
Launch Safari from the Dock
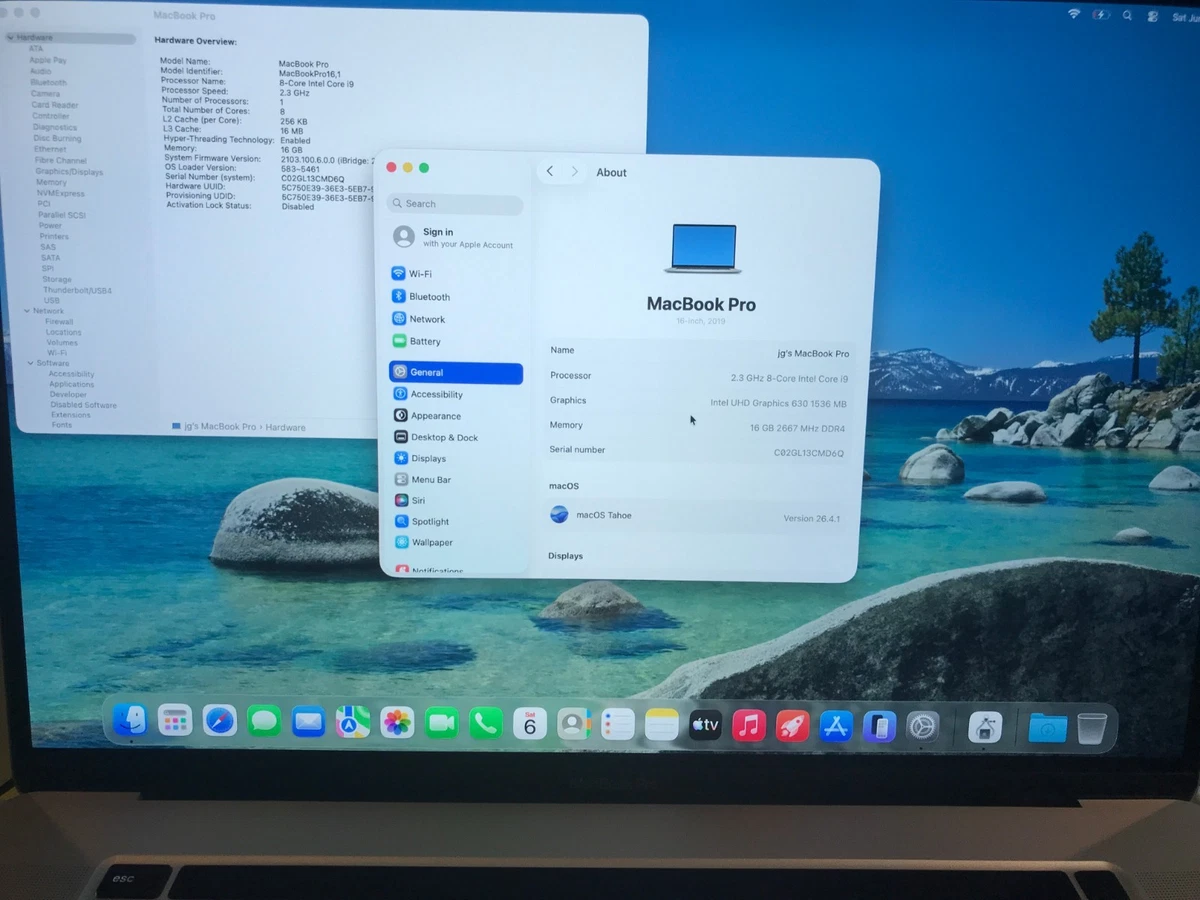click(x=220, y=720)
